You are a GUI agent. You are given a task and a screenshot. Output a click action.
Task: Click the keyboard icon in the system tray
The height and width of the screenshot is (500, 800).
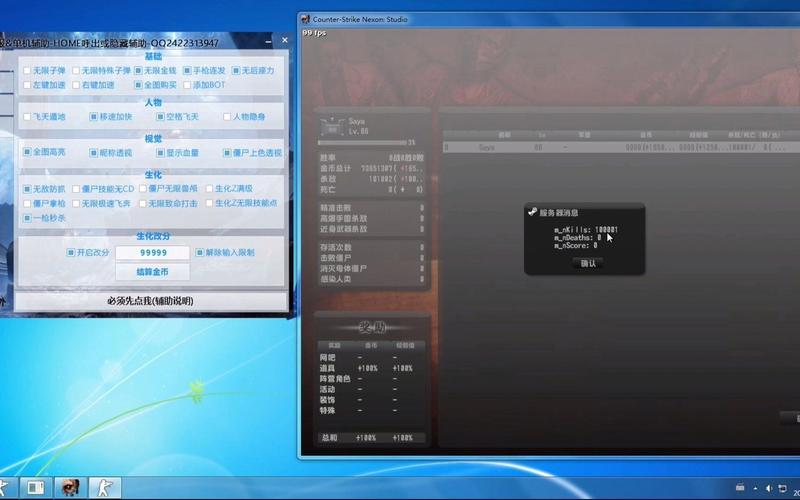pyautogui.click(x=740, y=487)
